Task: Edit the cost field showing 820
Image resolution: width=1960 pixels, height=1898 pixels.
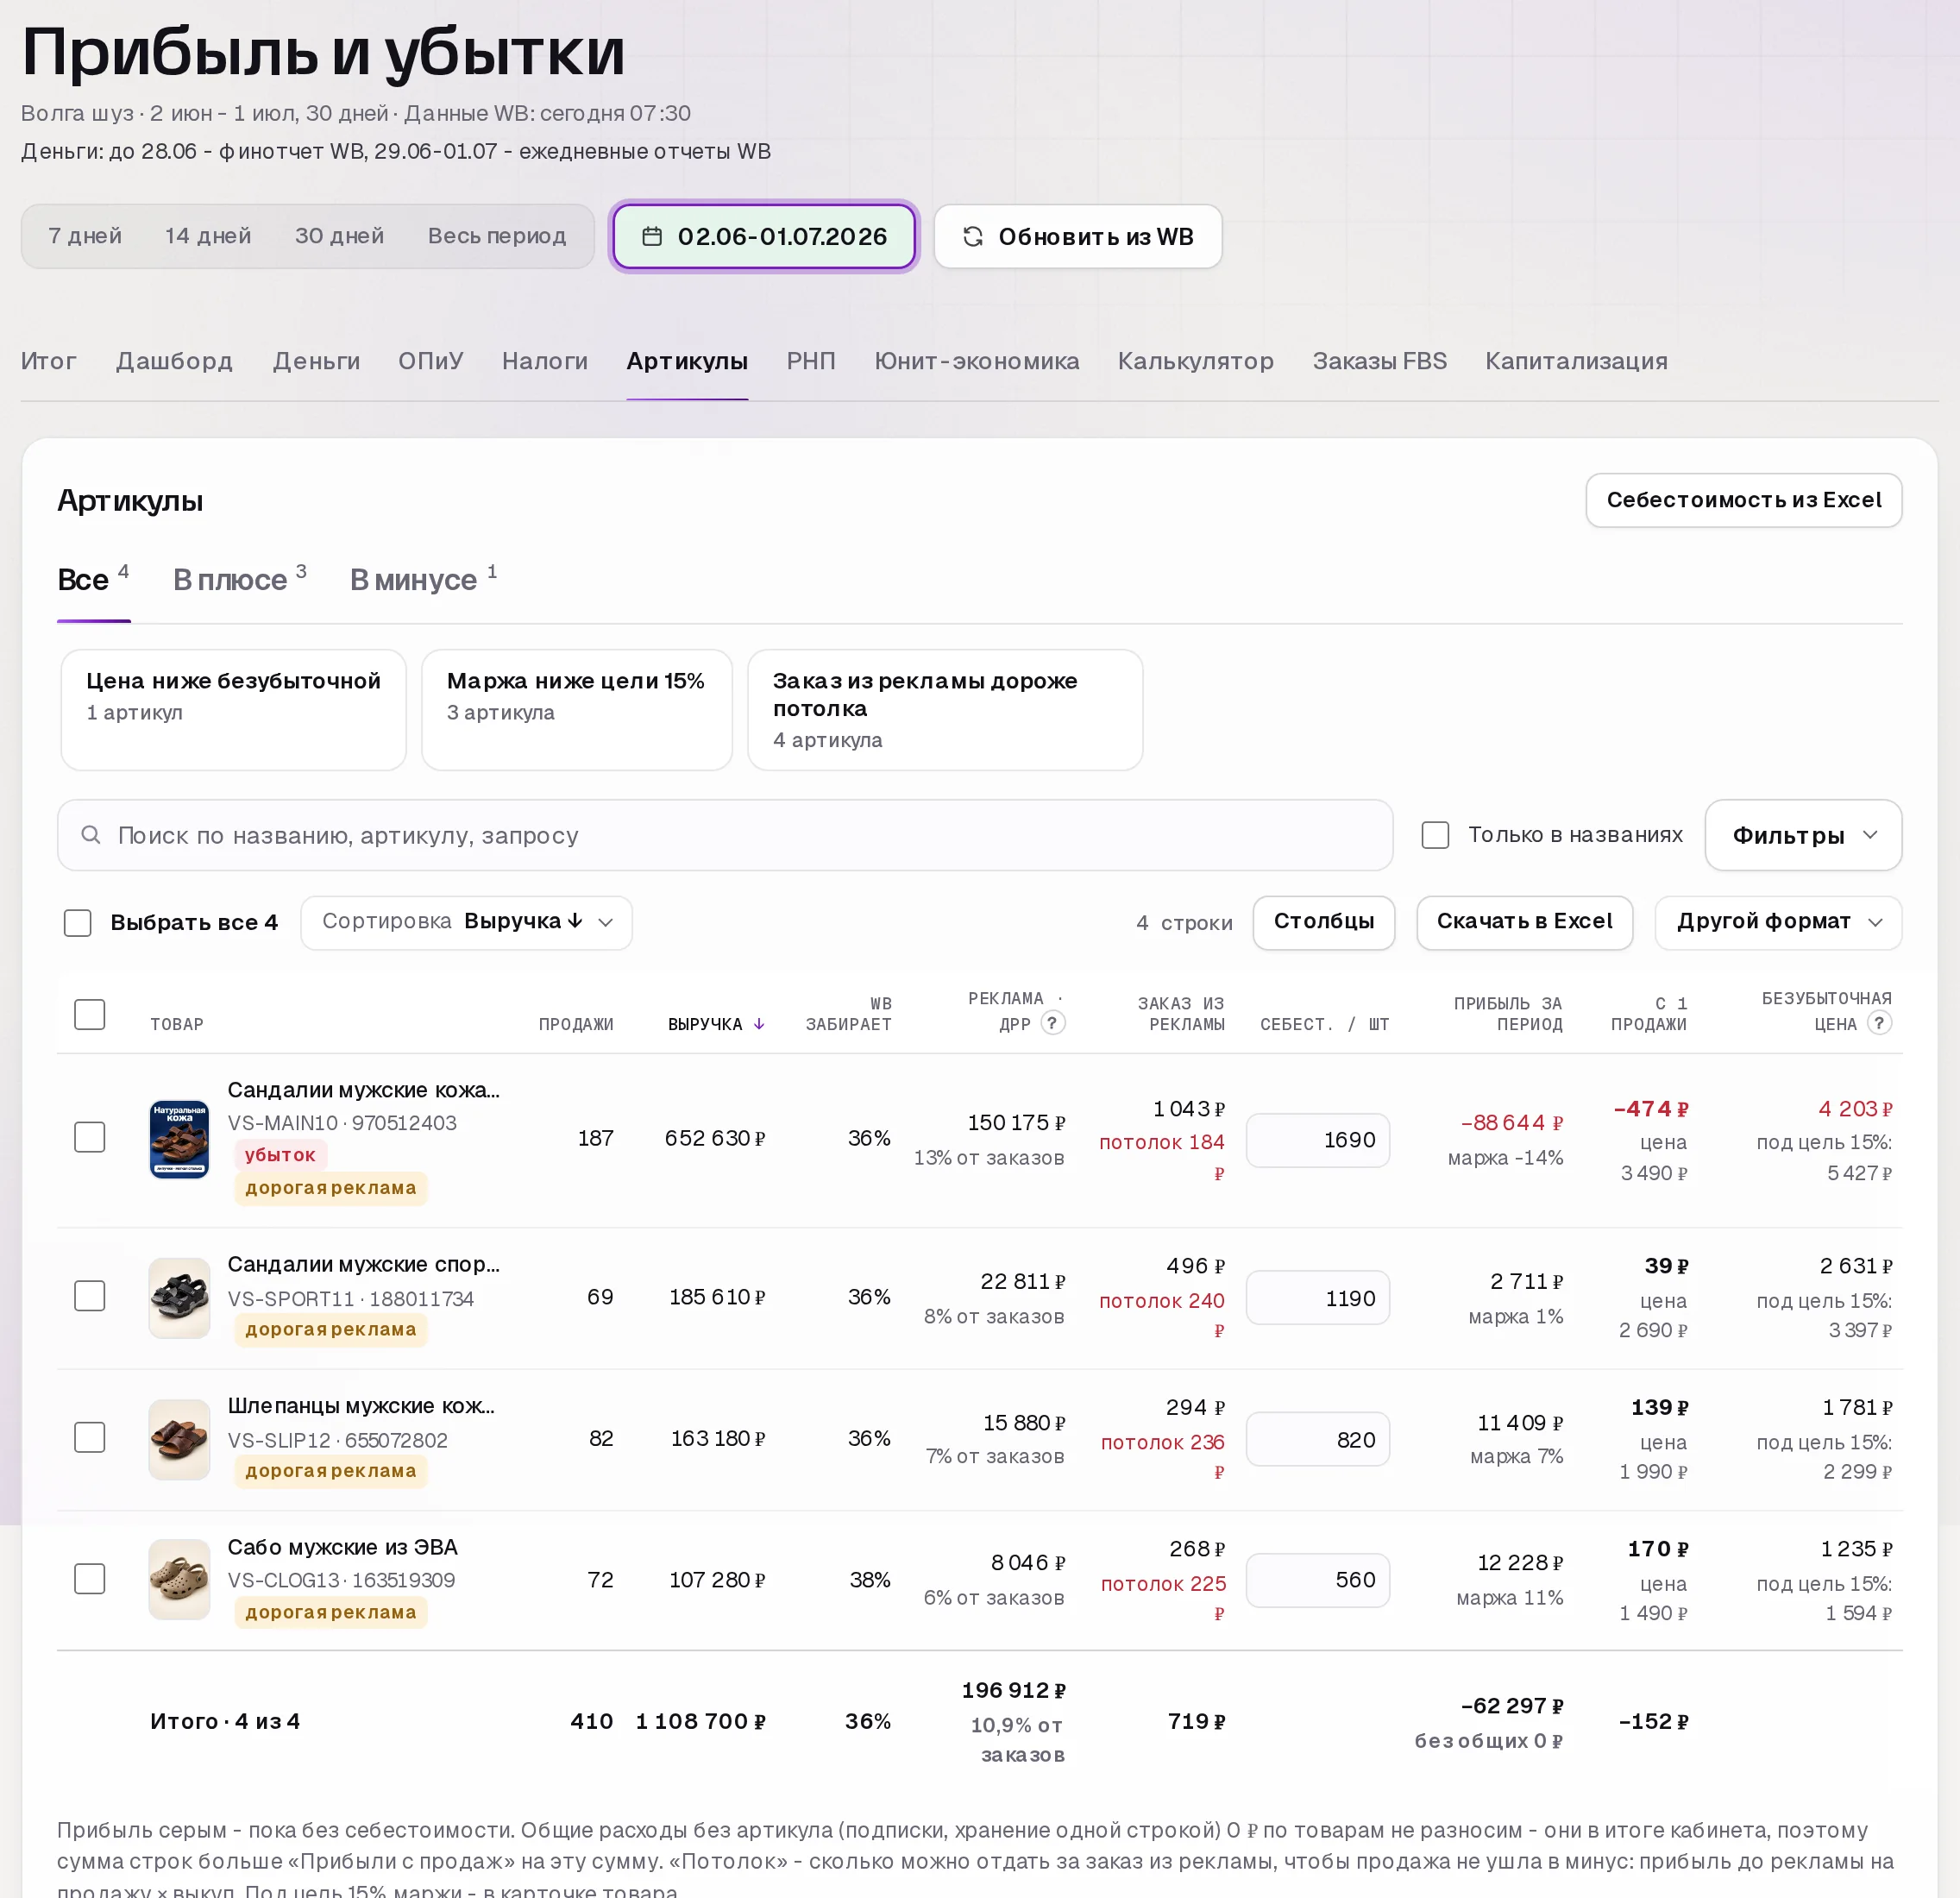Action: click(1318, 1439)
